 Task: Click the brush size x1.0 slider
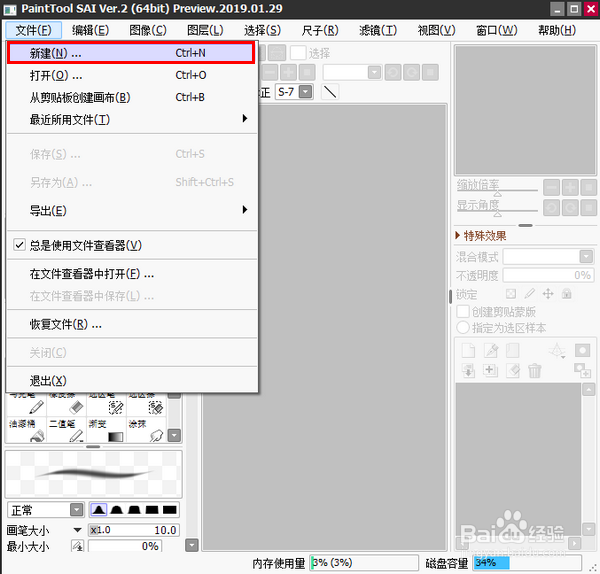[x=134, y=530]
